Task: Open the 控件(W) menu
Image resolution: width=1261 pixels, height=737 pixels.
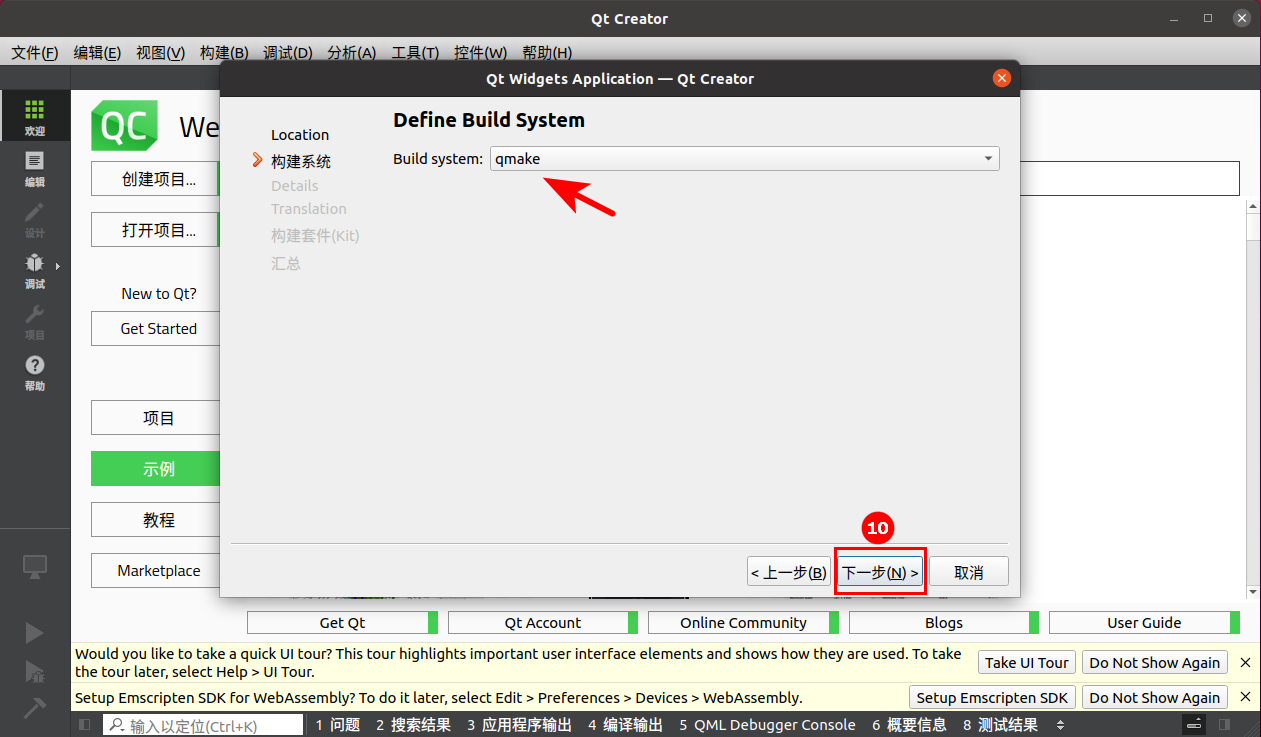Action: 480,53
